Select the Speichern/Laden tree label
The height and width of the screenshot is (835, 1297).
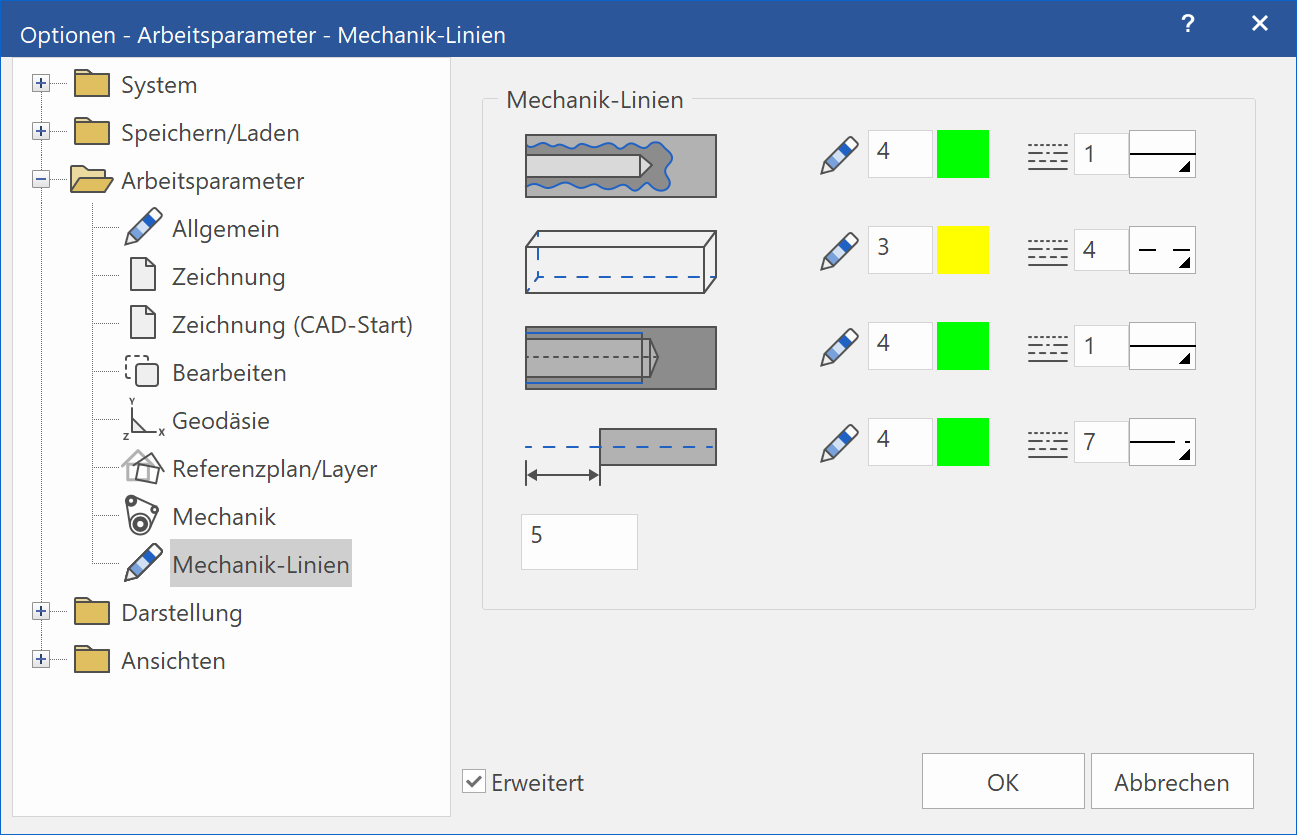pos(210,133)
